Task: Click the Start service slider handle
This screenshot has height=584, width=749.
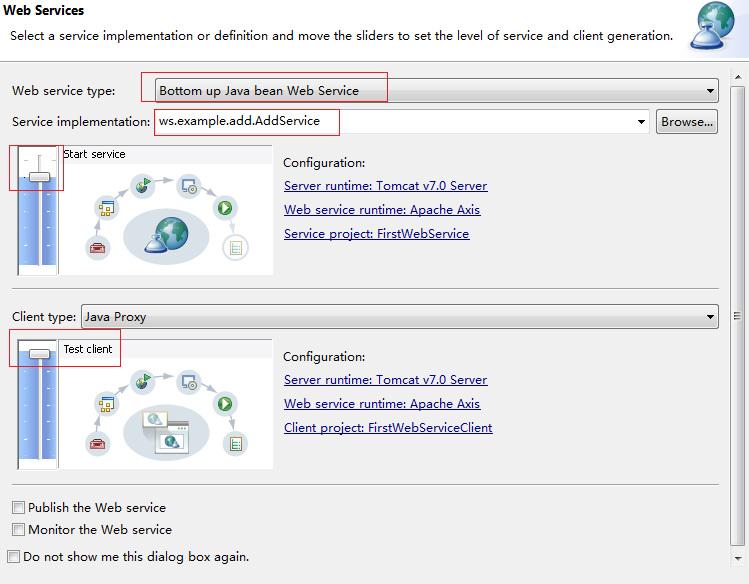Action: pos(39,177)
